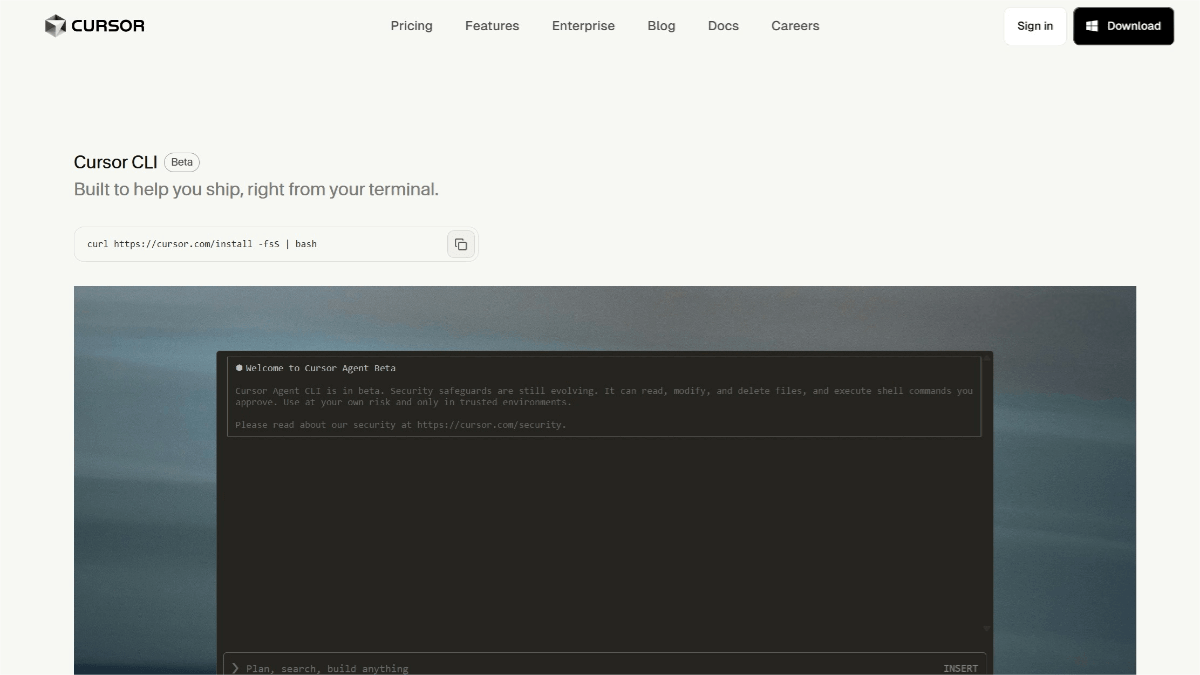Navigate to Enterprise
1200x675 pixels.
[x=583, y=26]
